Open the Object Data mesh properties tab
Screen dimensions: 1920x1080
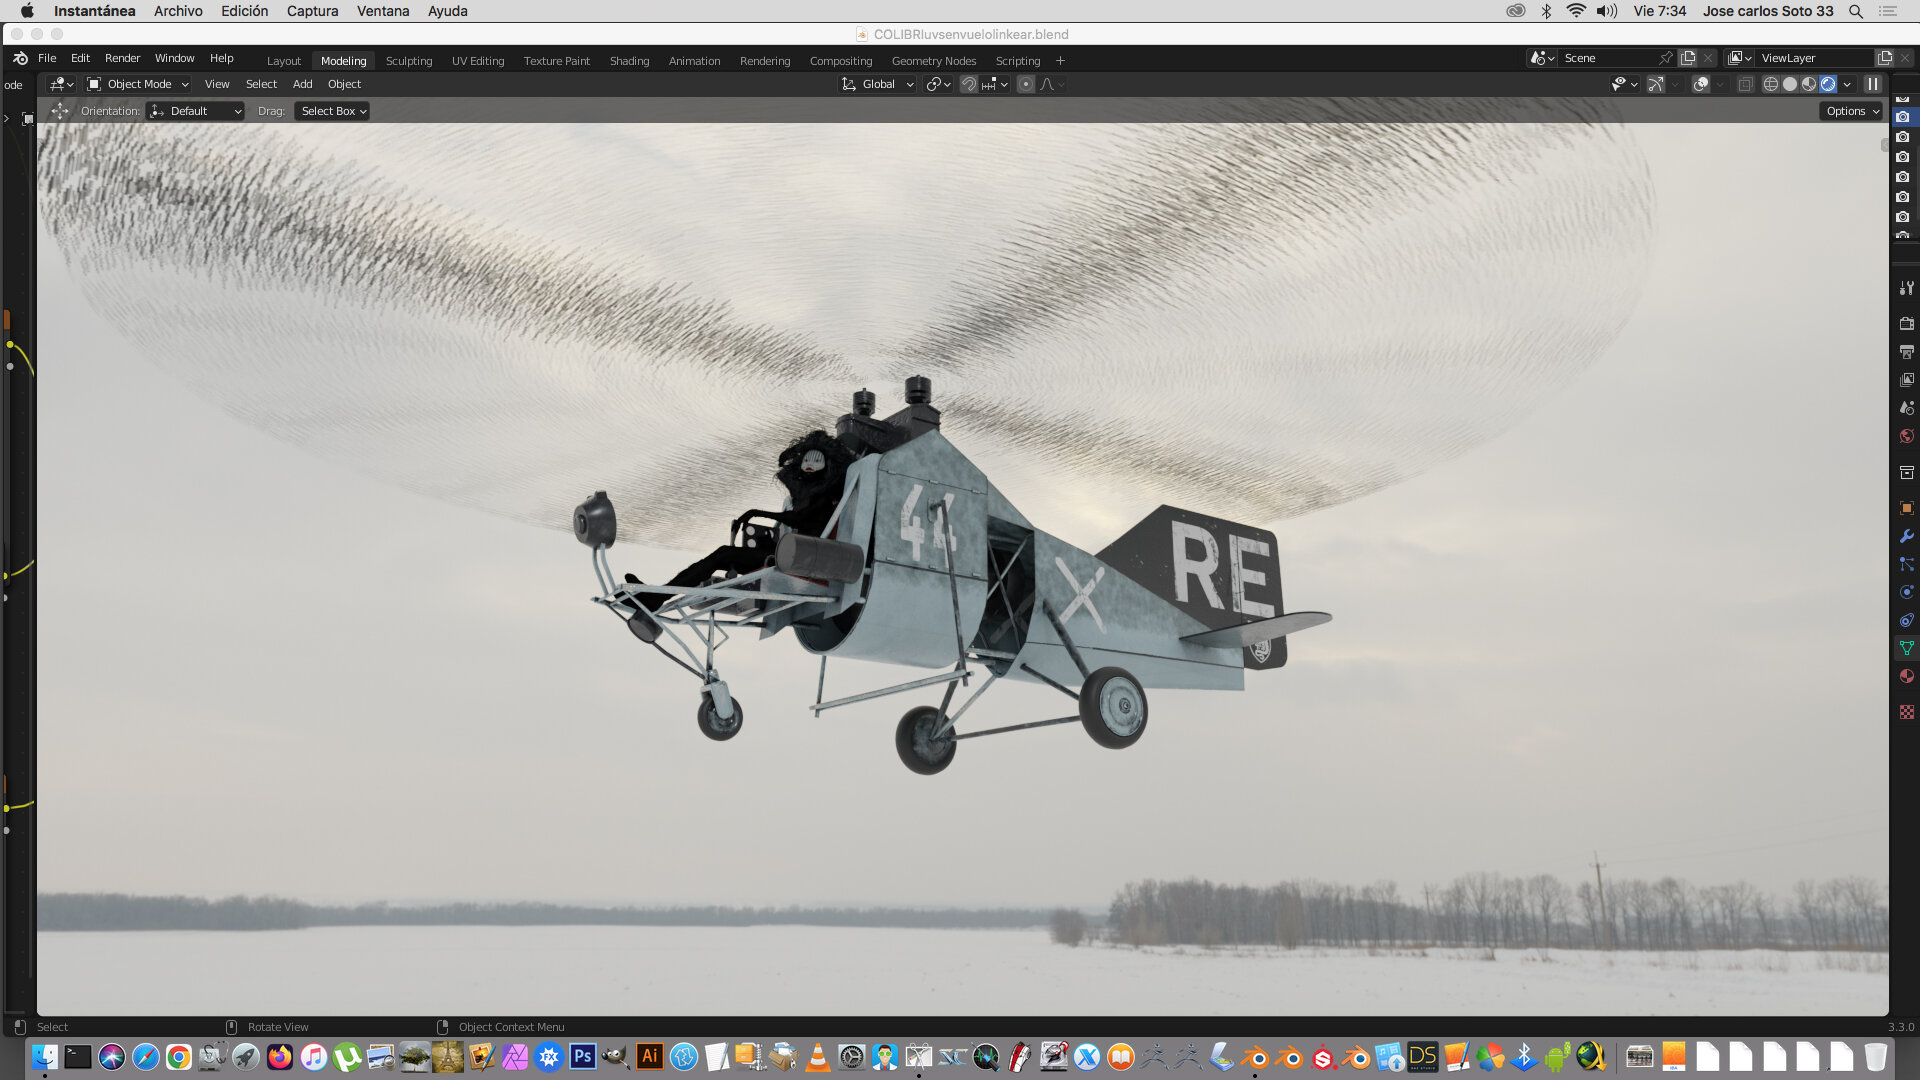pos(1906,648)
